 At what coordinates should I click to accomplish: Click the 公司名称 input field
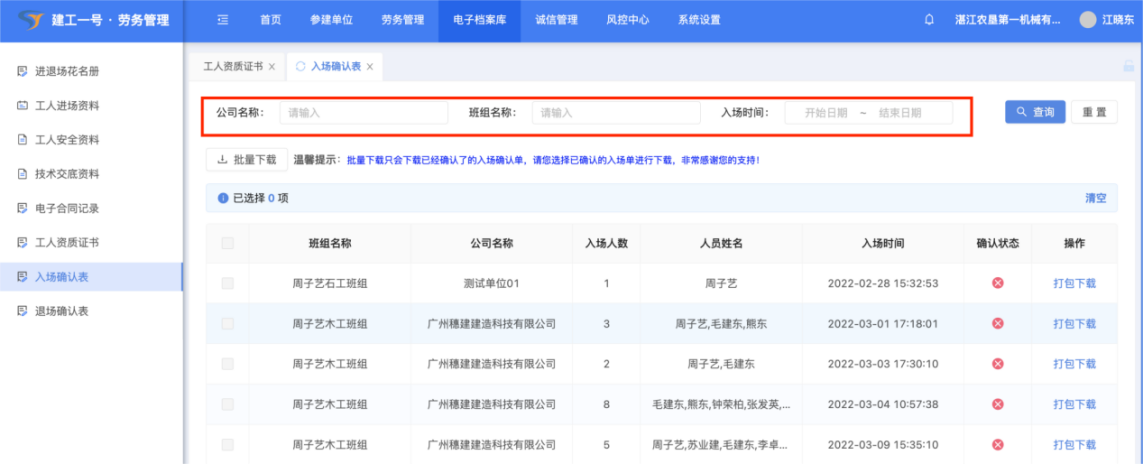(x=363, y=113)
